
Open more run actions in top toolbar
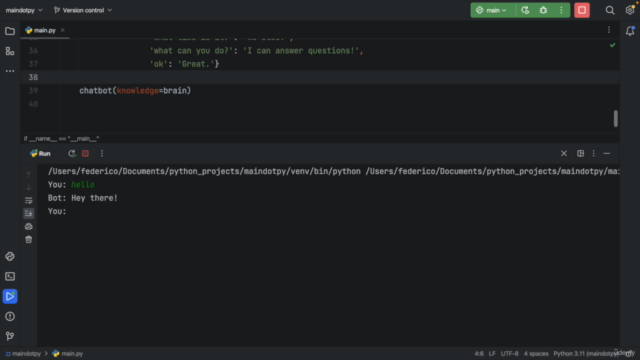click(x=561, y=10)
